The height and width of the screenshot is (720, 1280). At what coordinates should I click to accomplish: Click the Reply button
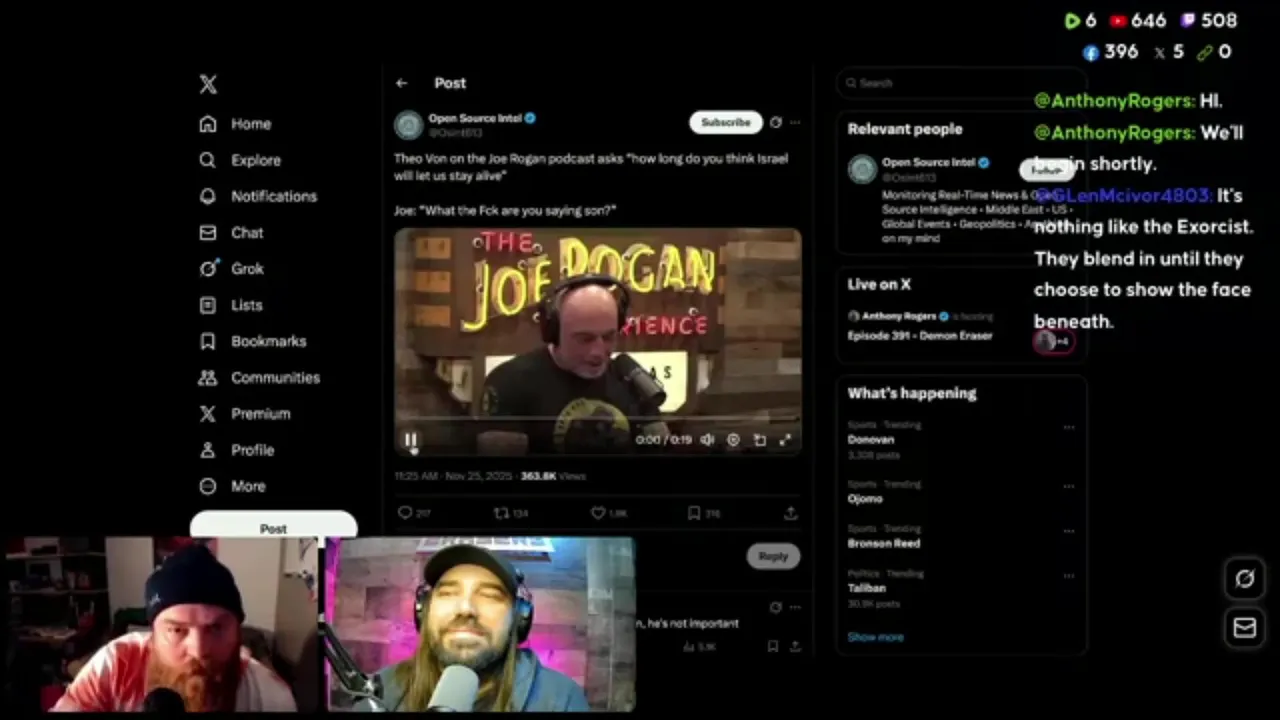773,556
